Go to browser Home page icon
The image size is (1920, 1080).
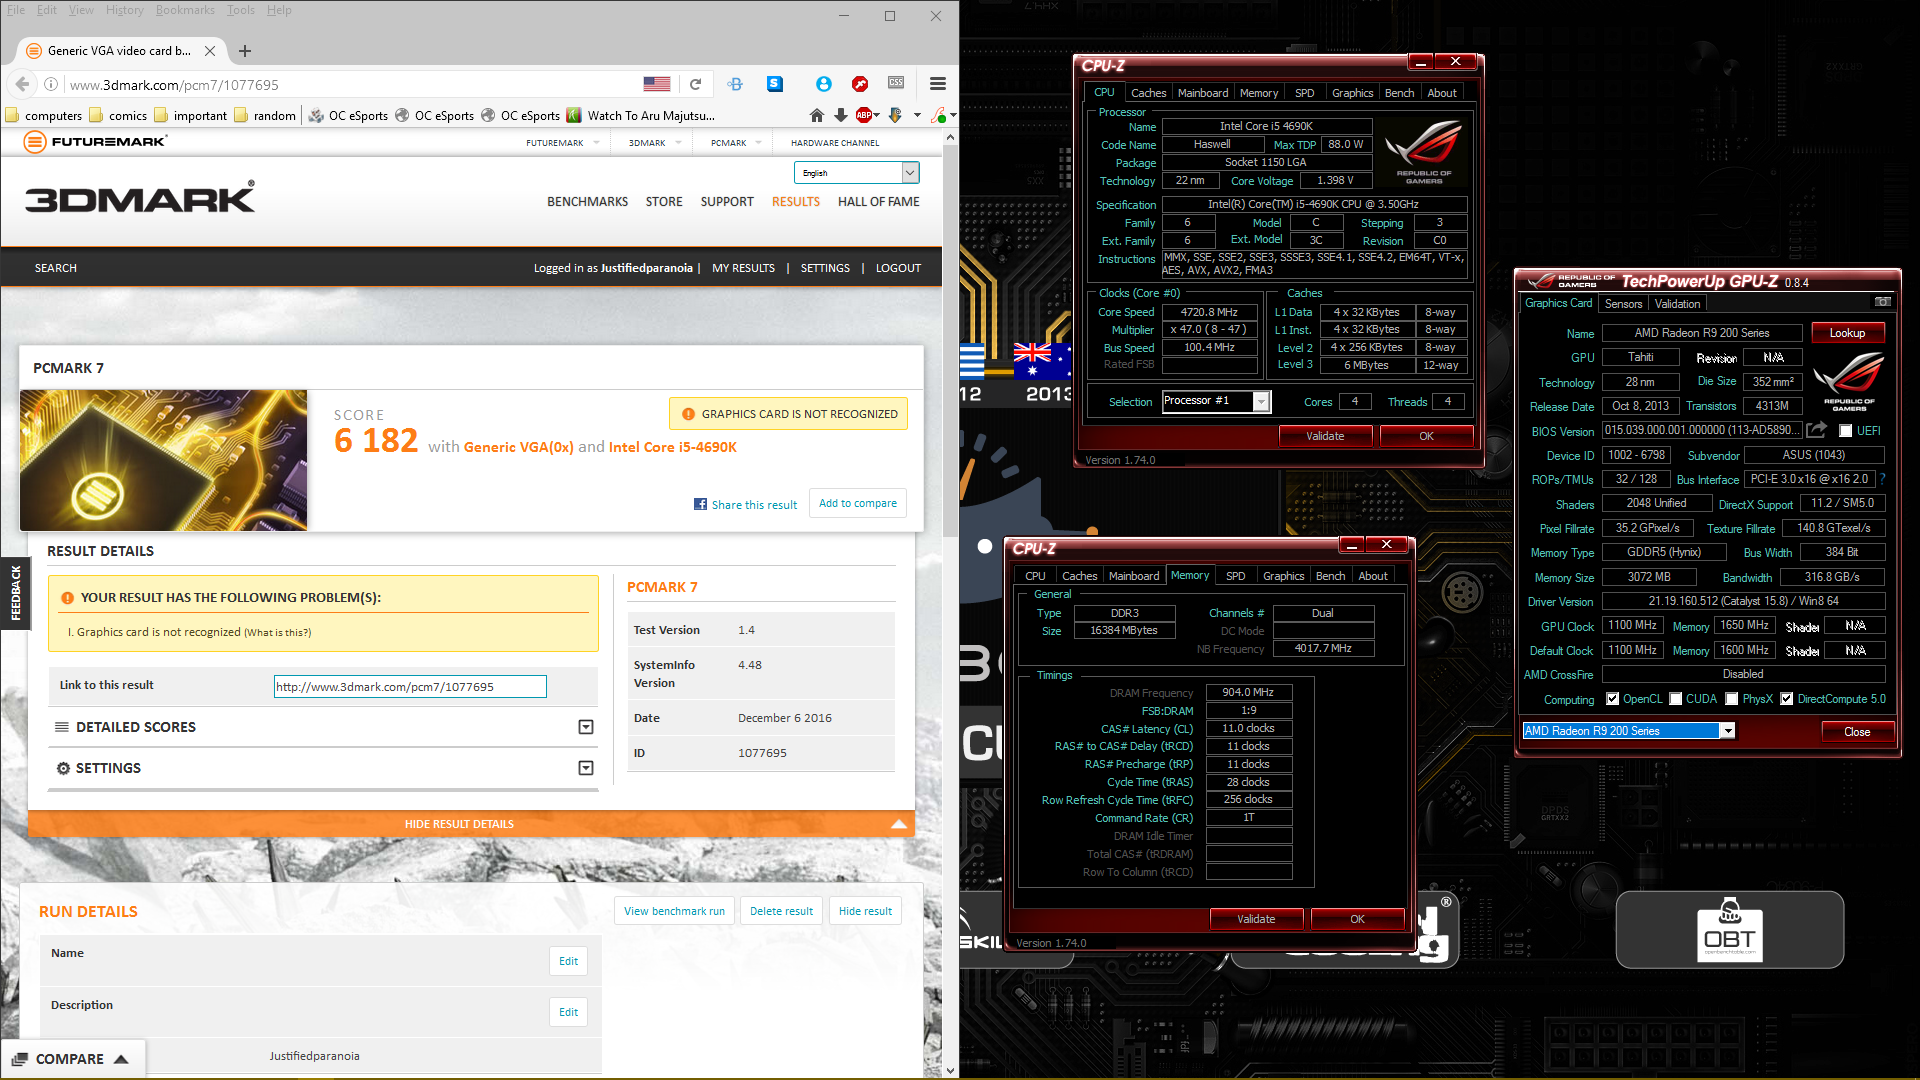tap(816, 115)
